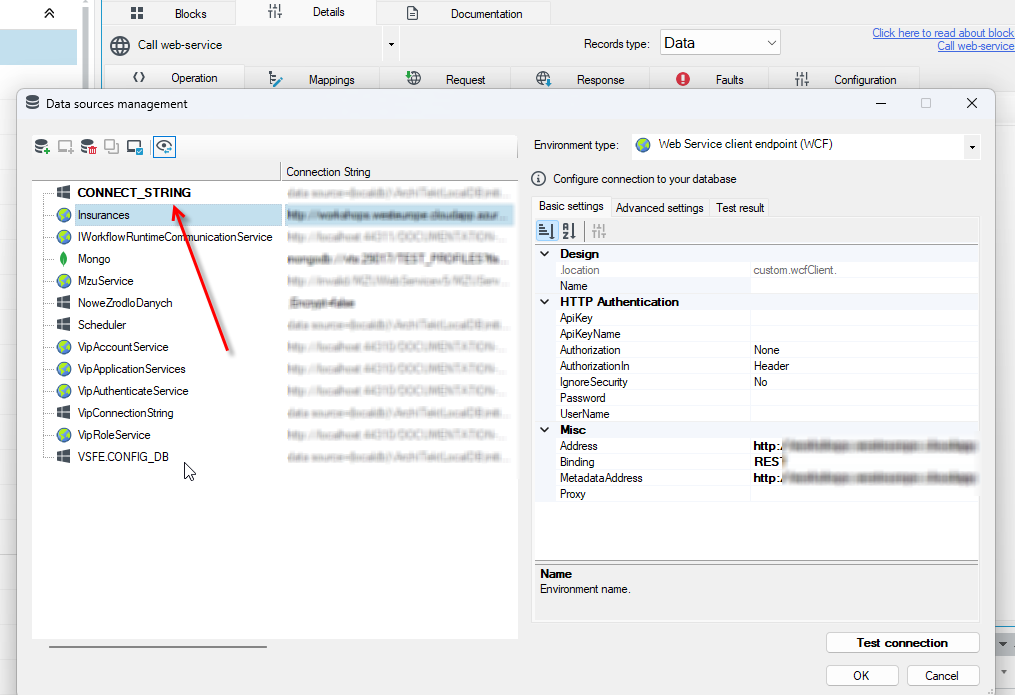Delete data source using red trash database icon

(88, 147)
